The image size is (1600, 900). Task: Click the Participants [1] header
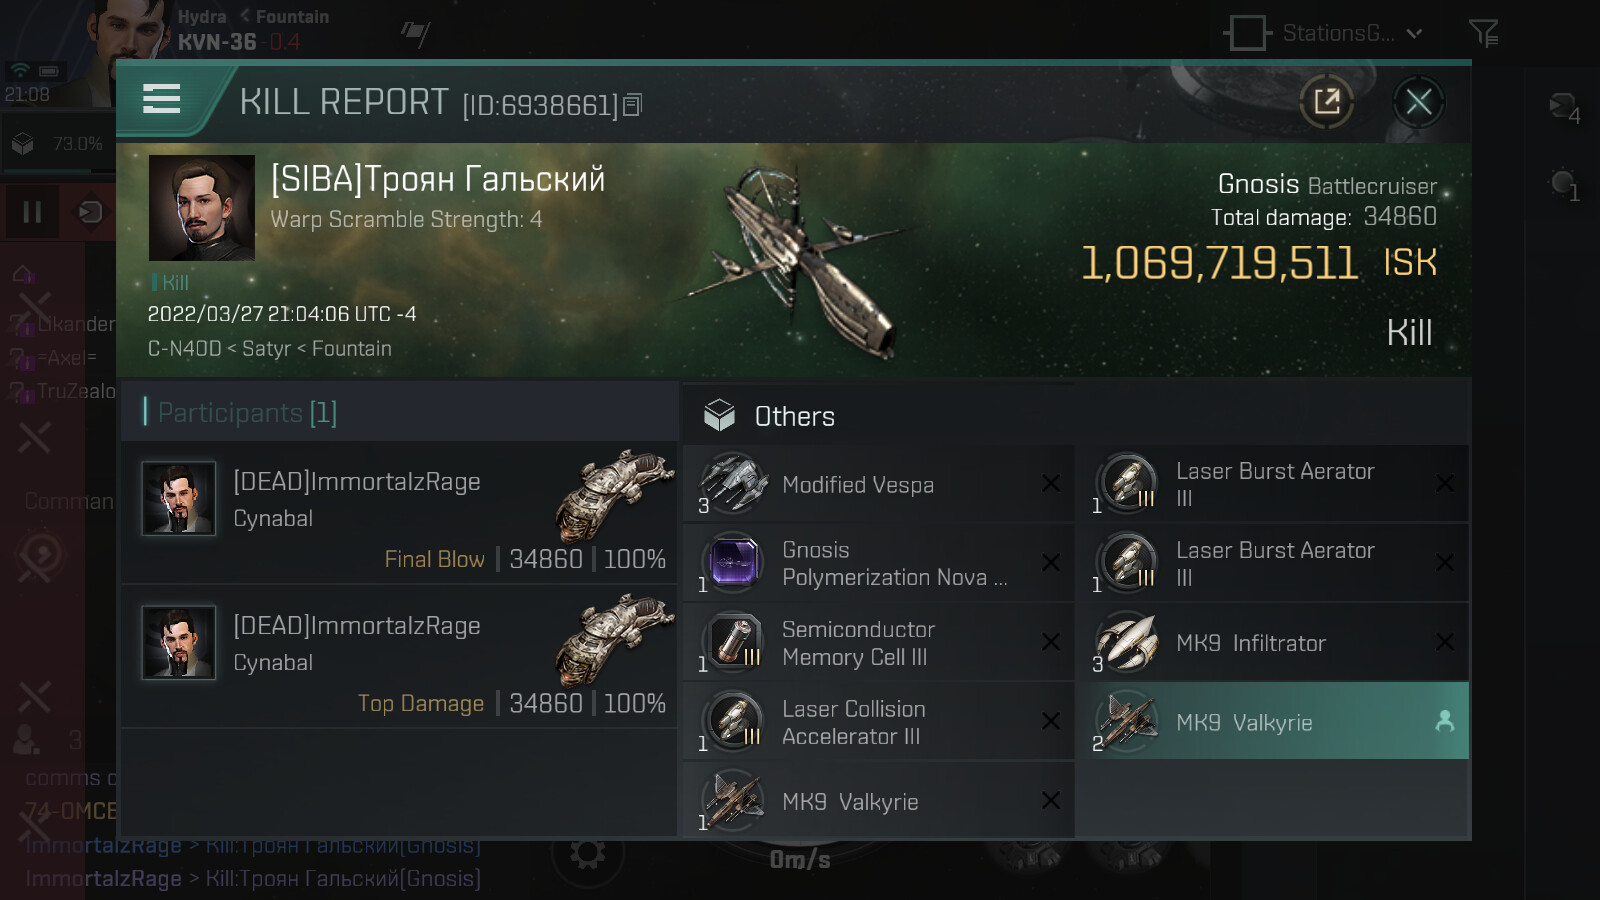coord(247,412)
